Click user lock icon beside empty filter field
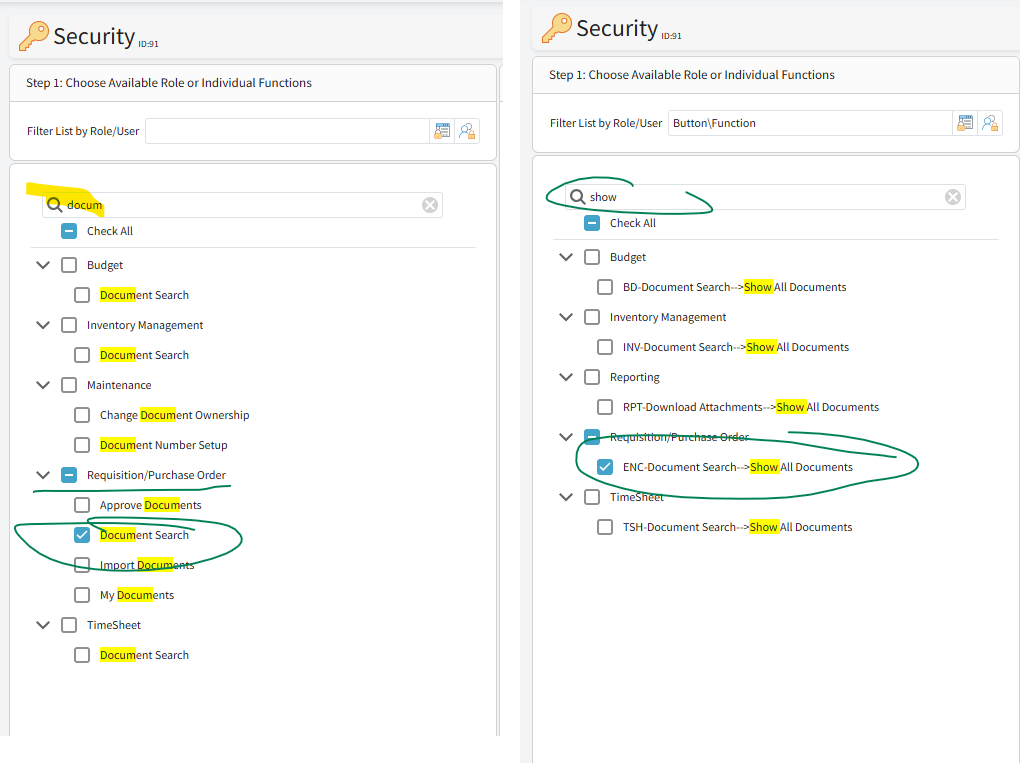The height and width of the screenshot is (763, 1020). tap(467, 131)
